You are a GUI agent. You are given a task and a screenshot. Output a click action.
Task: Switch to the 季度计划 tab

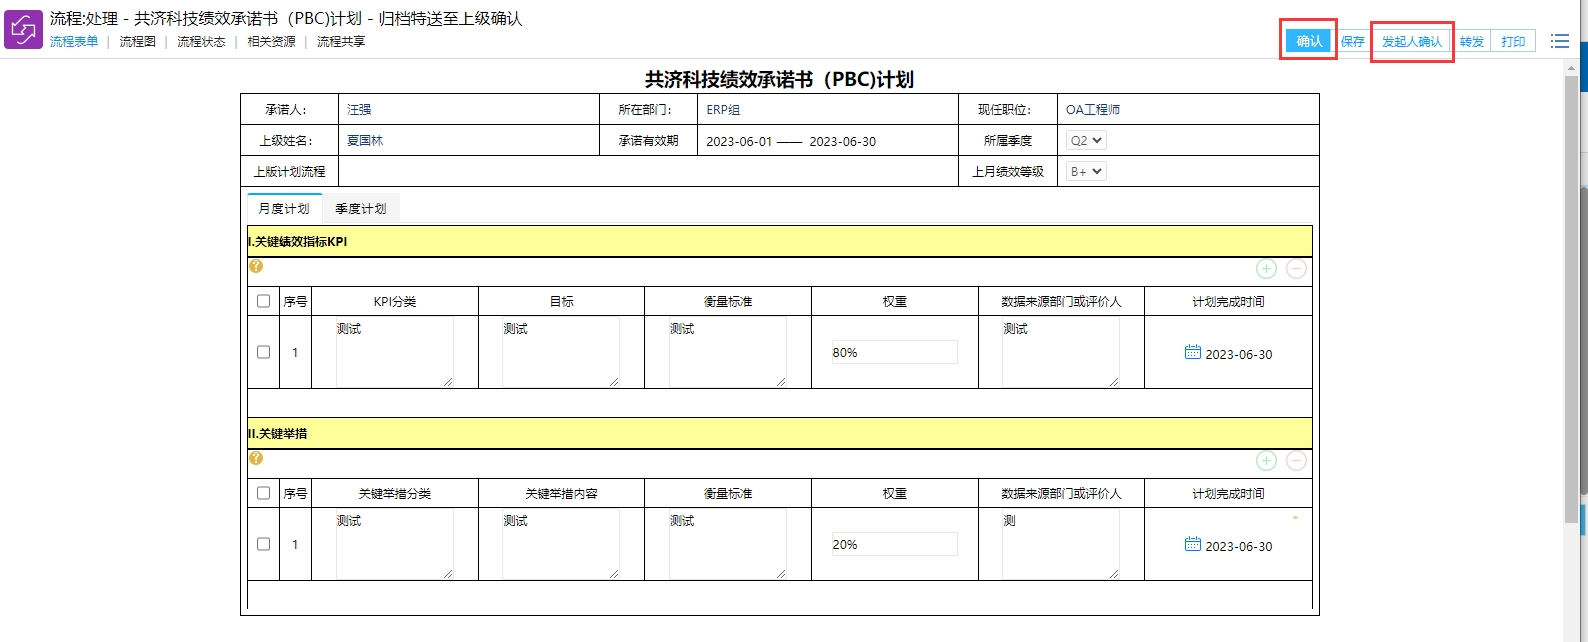(x=360, y=209)
